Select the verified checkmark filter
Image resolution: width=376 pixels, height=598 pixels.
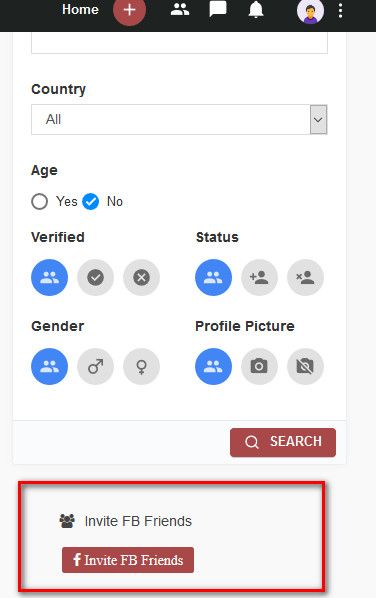coord(95,278)
